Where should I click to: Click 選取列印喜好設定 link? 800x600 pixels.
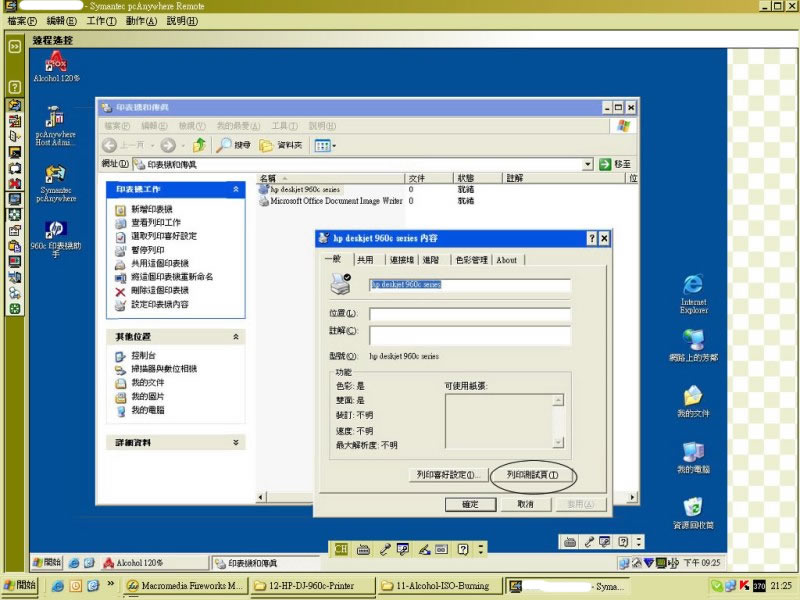tap(164, 236)
